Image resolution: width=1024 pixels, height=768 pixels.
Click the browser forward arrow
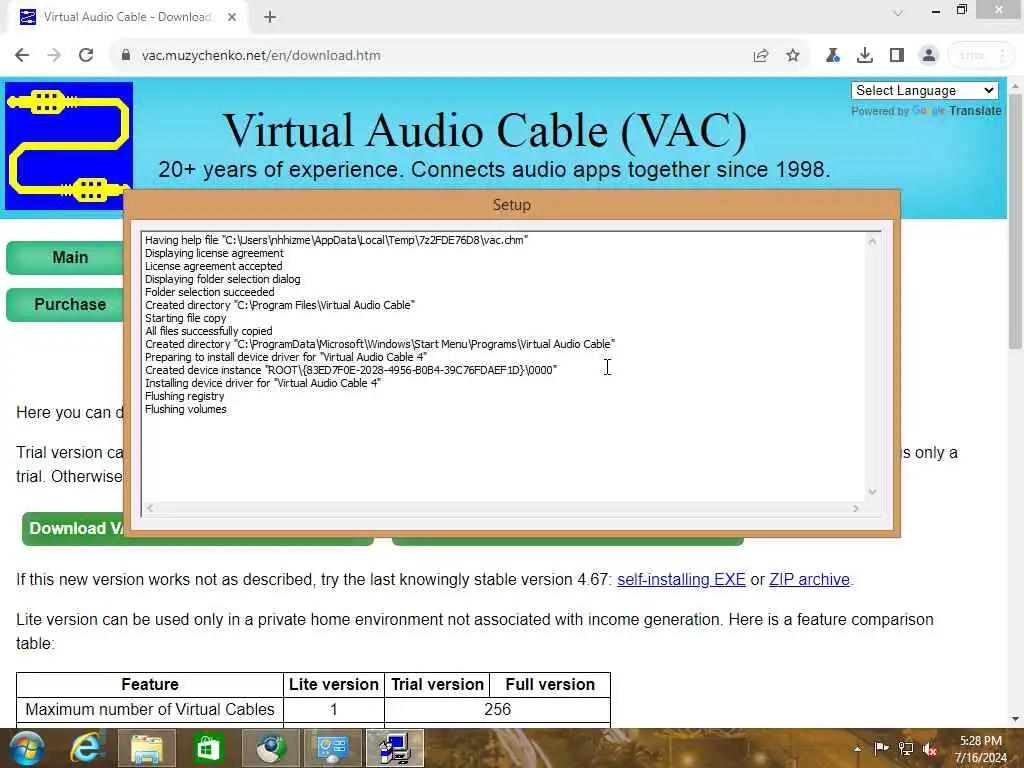pyautogui.click(x=54, y=56)
